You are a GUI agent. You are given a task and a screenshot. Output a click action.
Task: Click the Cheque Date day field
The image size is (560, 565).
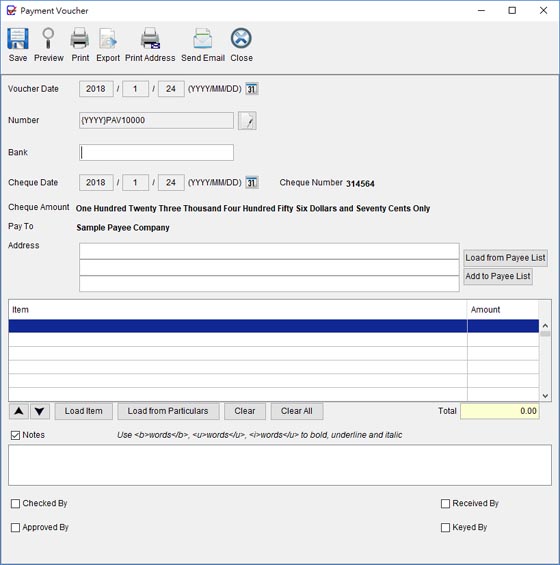171,182
